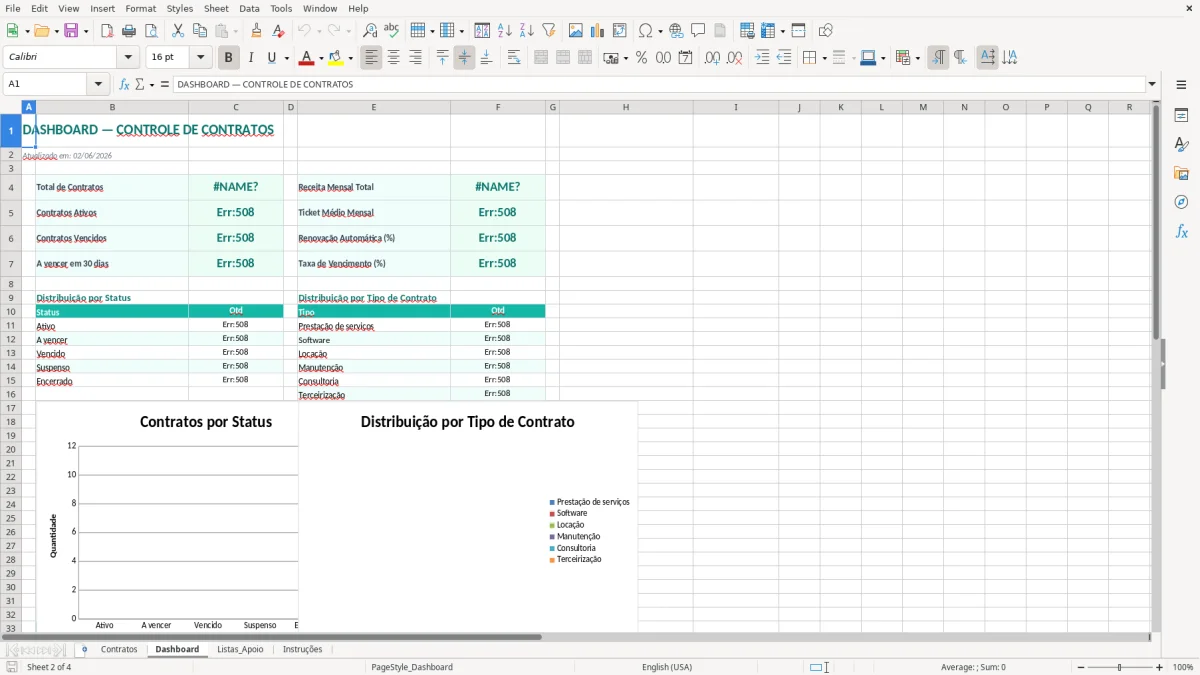Click the English (USA) language field

[666, 667]
